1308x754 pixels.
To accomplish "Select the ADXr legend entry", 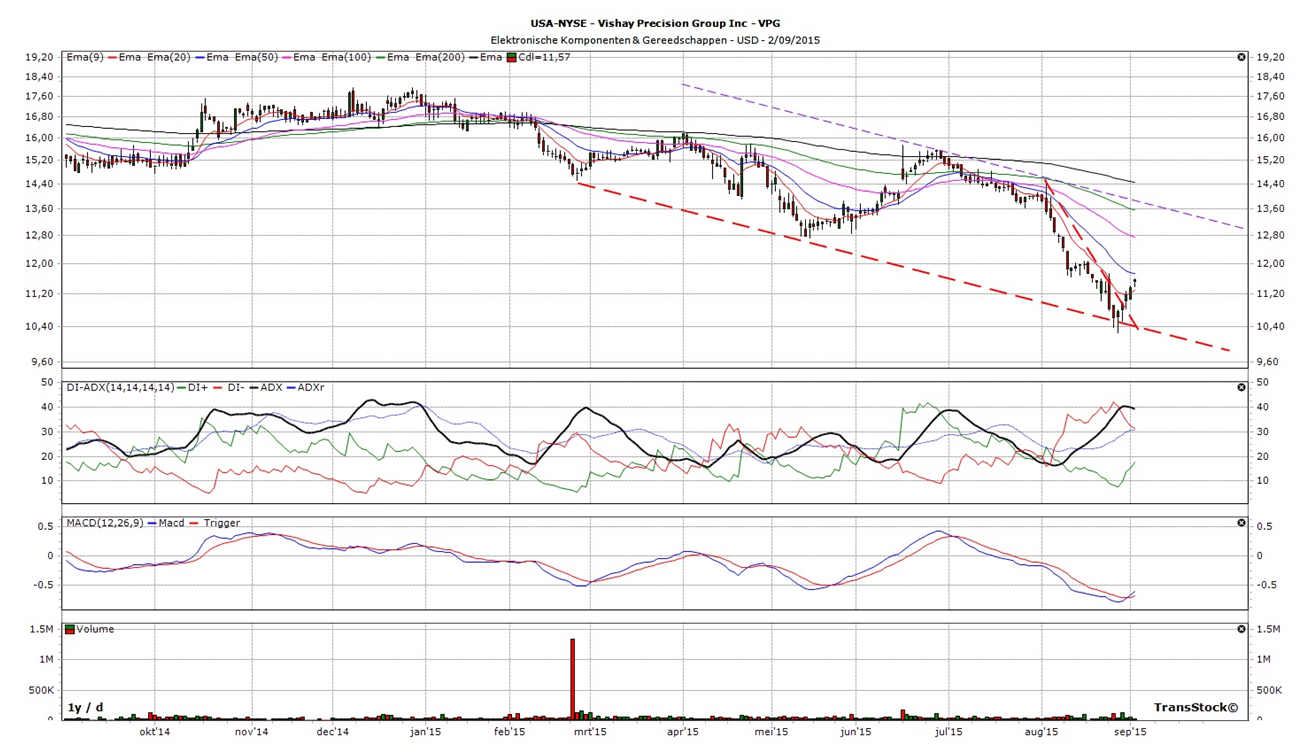I will pyautogui.click(x=313, y=387).
